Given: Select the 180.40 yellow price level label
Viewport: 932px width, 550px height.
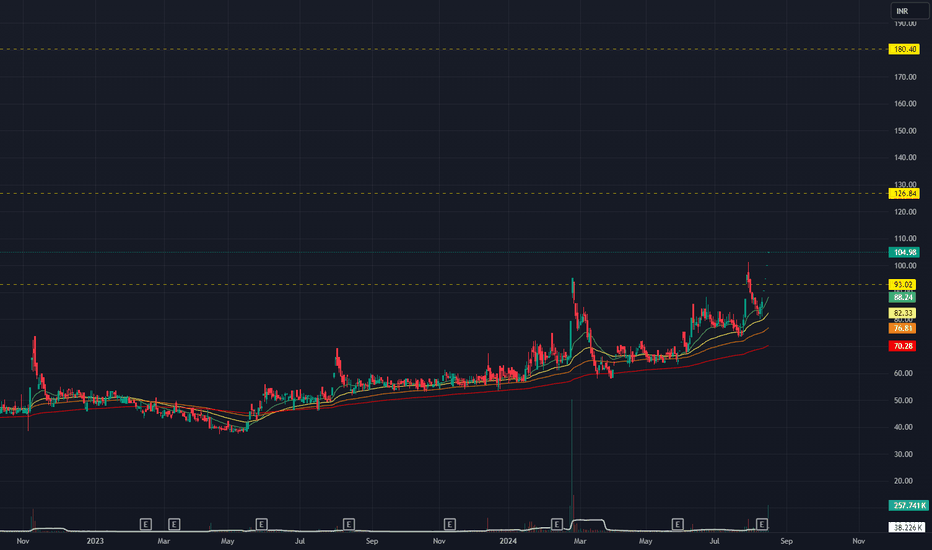Looking at the screenshot, I should pos(904,49).
